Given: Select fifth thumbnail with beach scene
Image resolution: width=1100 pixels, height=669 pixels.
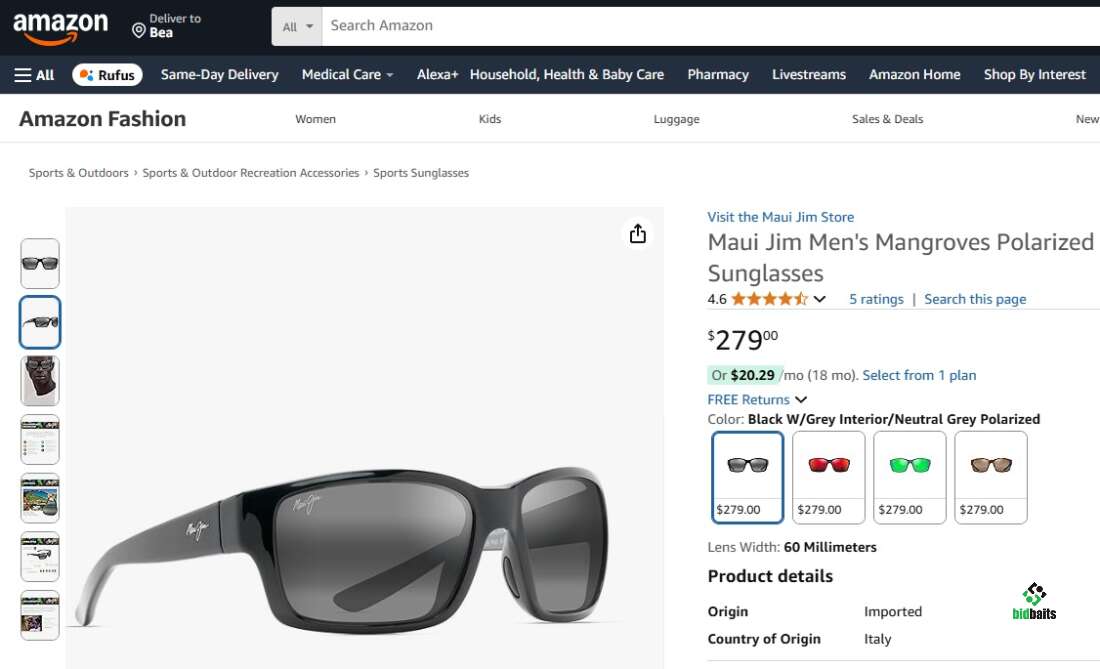Looking at the screenshot, I should click(x=40, y=499).
